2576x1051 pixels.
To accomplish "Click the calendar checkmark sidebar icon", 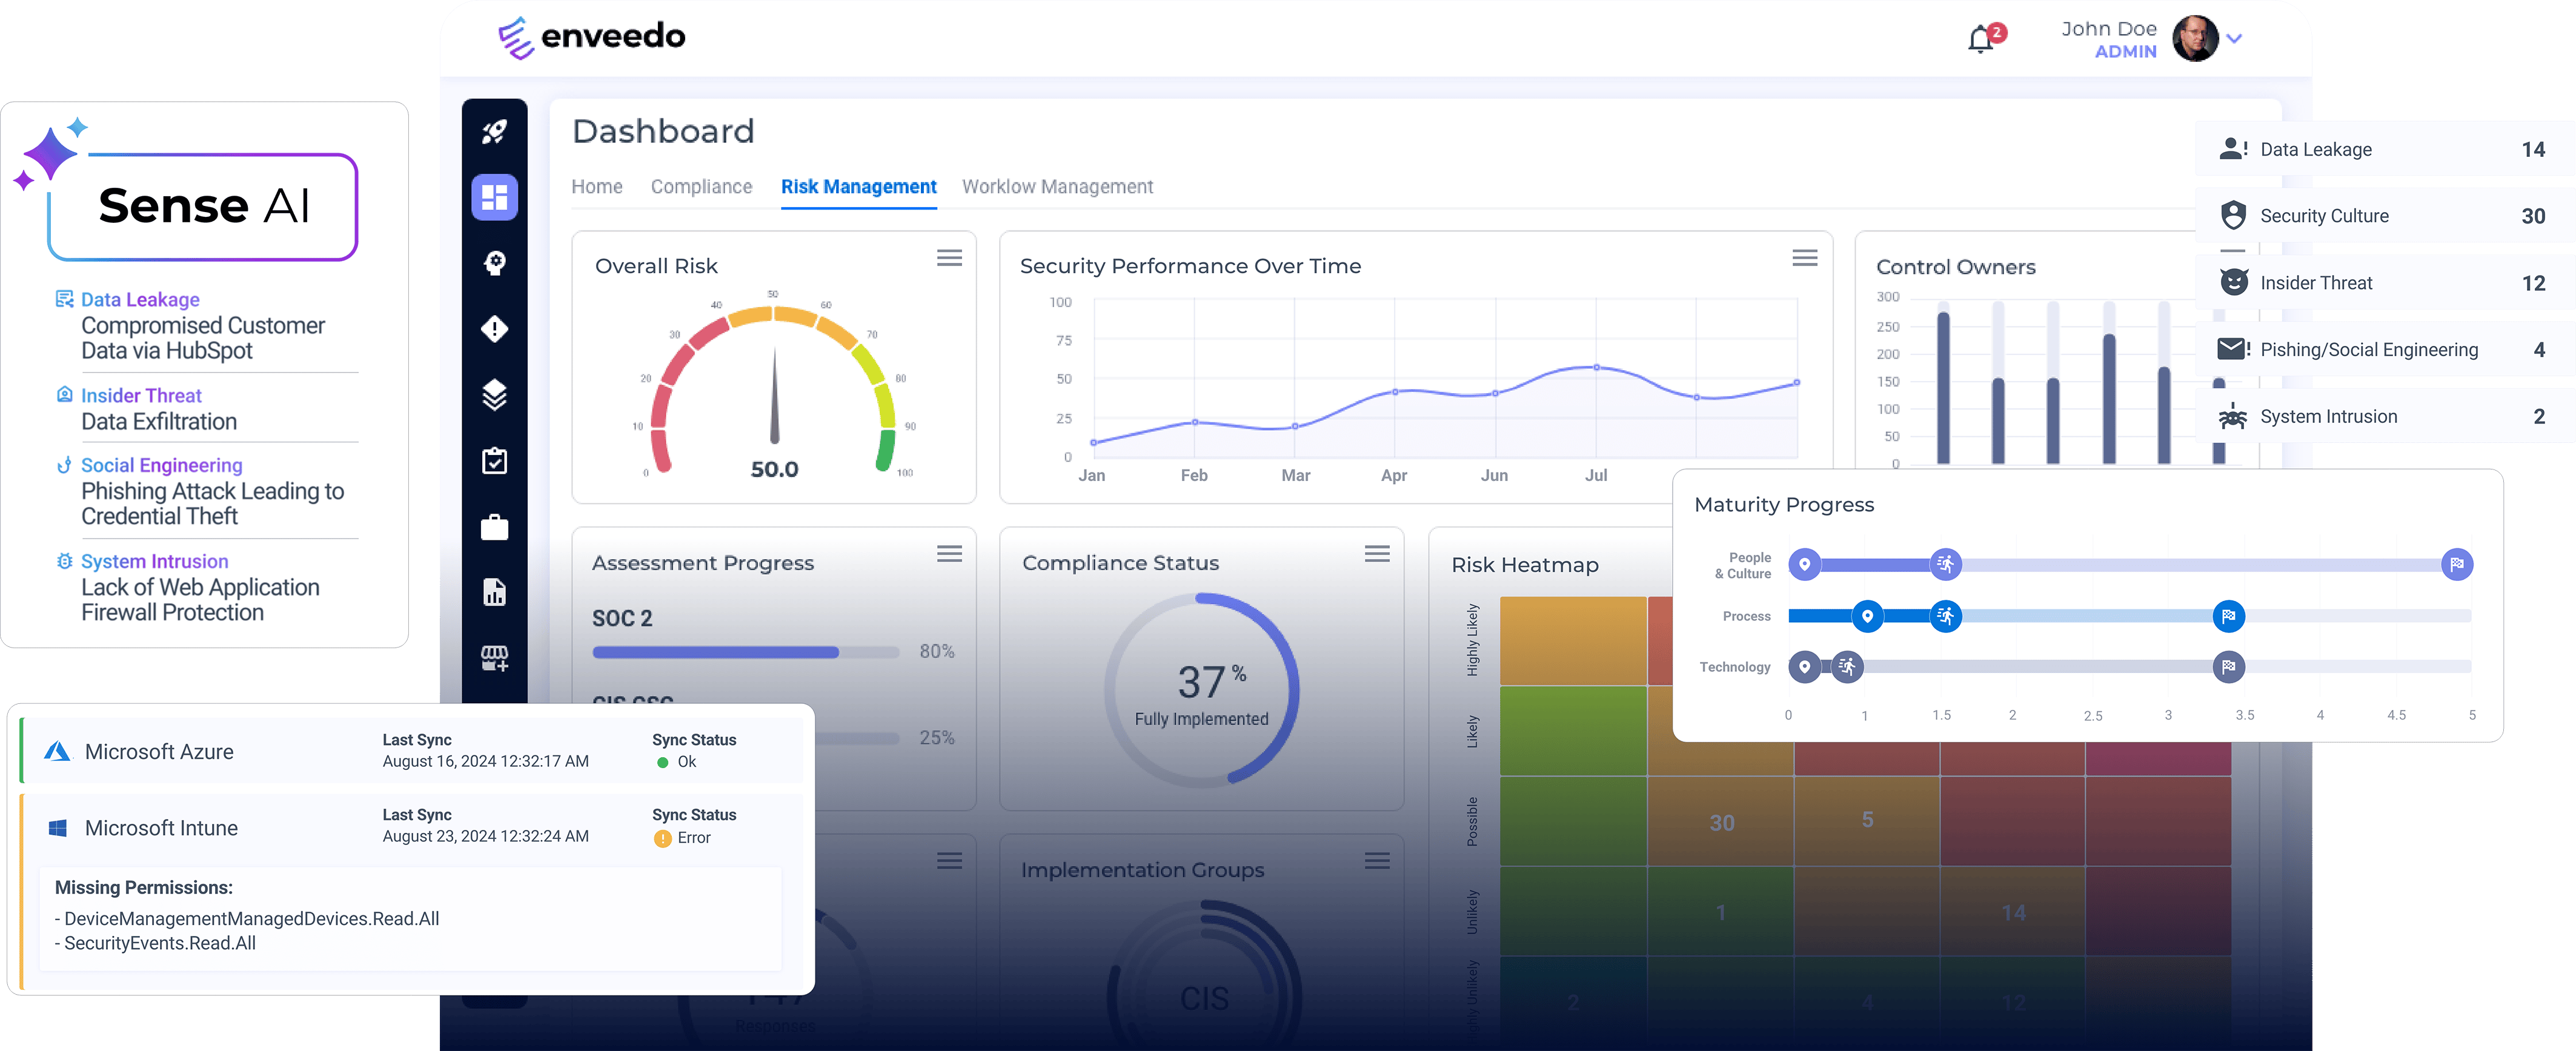I will (494, 461).
